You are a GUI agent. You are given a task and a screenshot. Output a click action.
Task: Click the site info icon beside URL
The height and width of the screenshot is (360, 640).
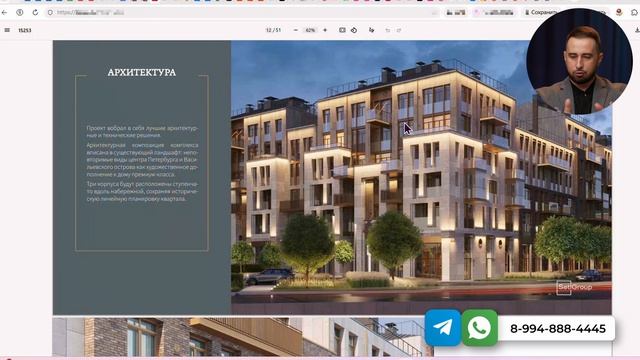[50, 13]
